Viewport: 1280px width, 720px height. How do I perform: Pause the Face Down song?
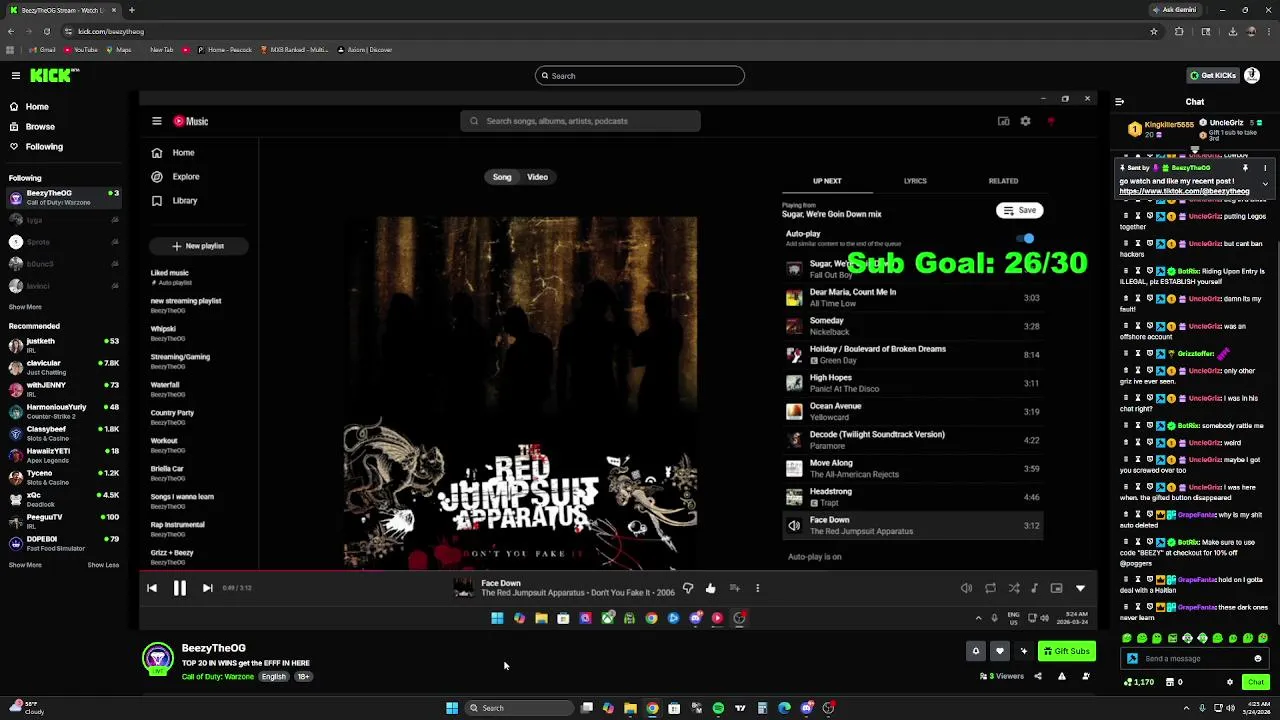[x=180, y=588]
